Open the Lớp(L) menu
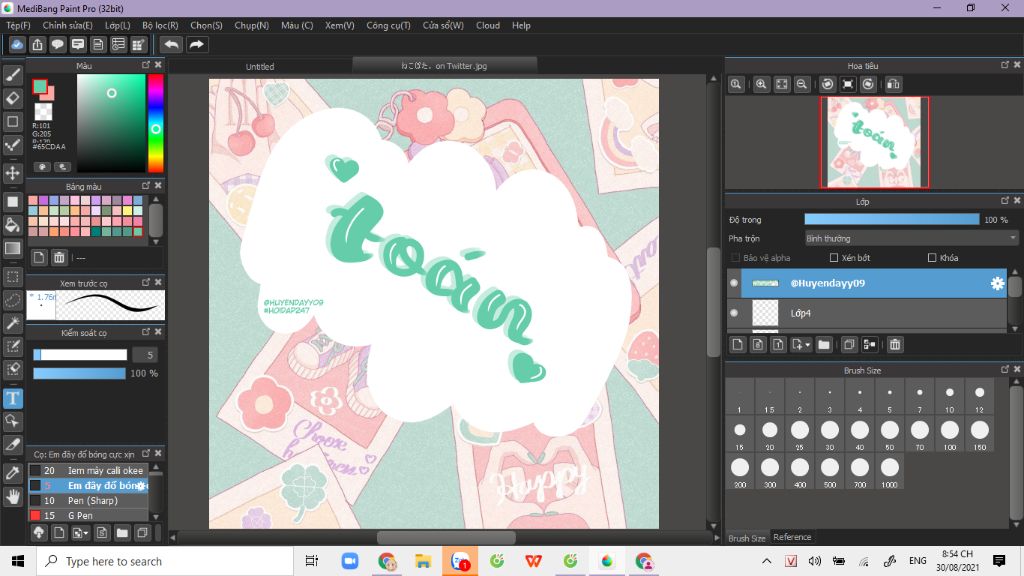Image resolution: width=1024 pixels, height=576 pixels. pyautogui.click(x=118, y=25)
